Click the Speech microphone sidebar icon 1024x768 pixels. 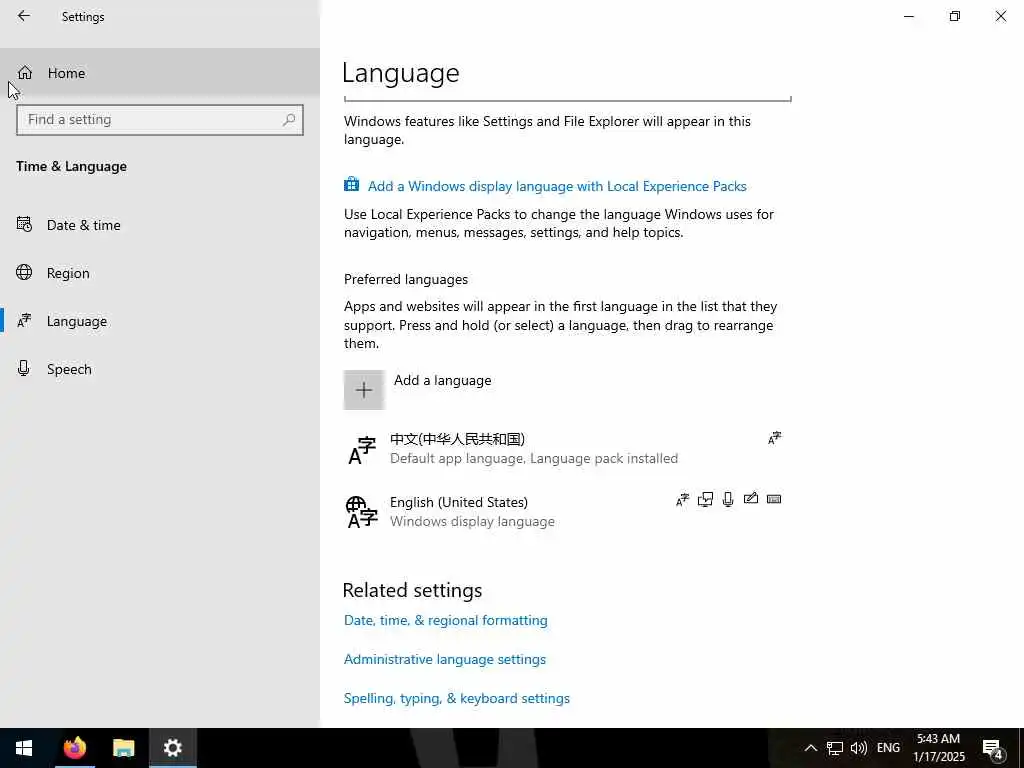[x=24, y=368]
